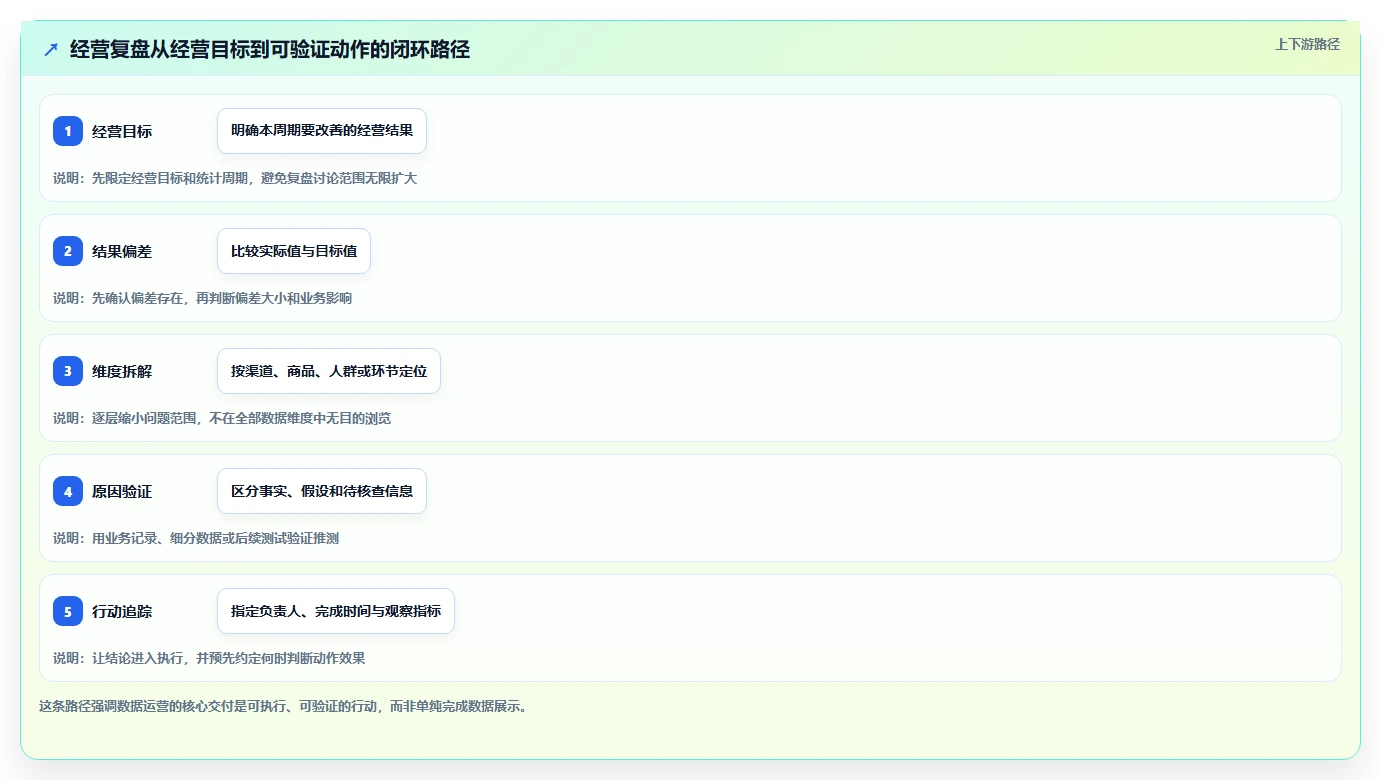1381x780 pixels.
Task: Select the 比较实际值与目标值 chip
Action: pyautogui.click(x=294, y=251)
